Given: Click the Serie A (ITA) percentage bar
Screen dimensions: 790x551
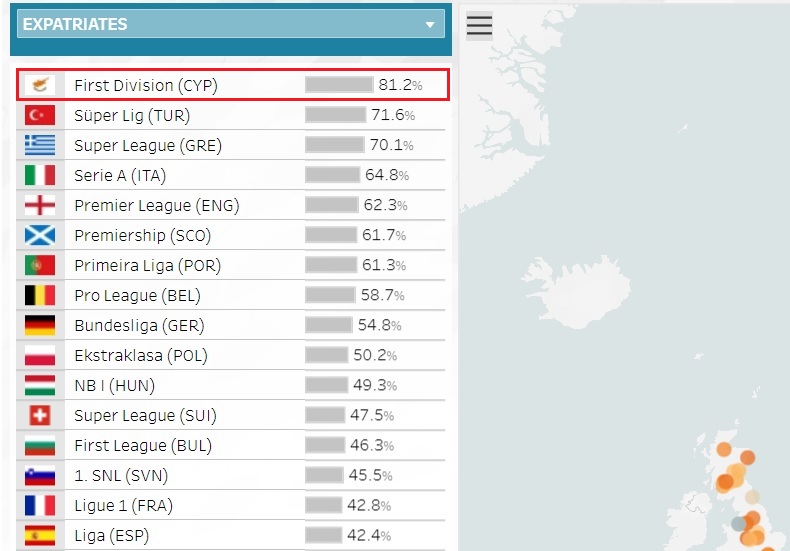Looking at the screenshot, I should click(x=333, y=175).
